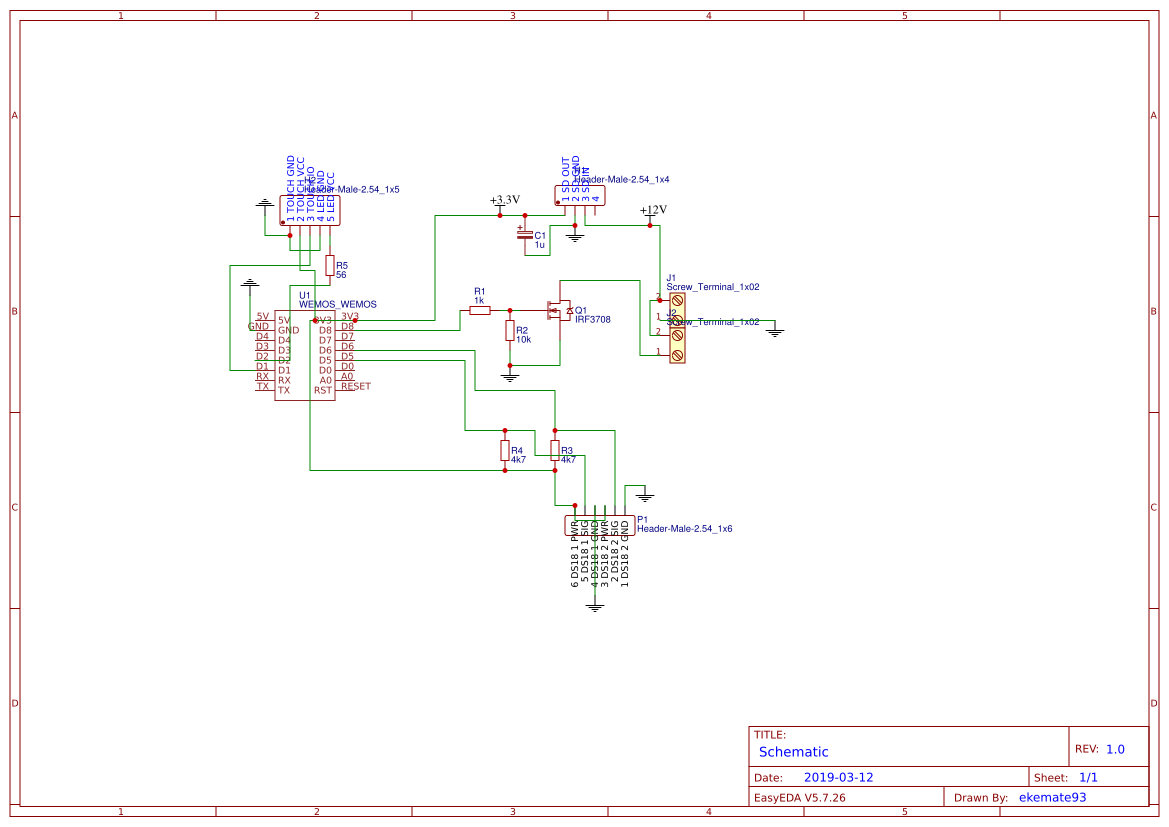Select the REV 1.0 value
The height and width of the screenshot is (827, 1169).
tap(1115, 749)
